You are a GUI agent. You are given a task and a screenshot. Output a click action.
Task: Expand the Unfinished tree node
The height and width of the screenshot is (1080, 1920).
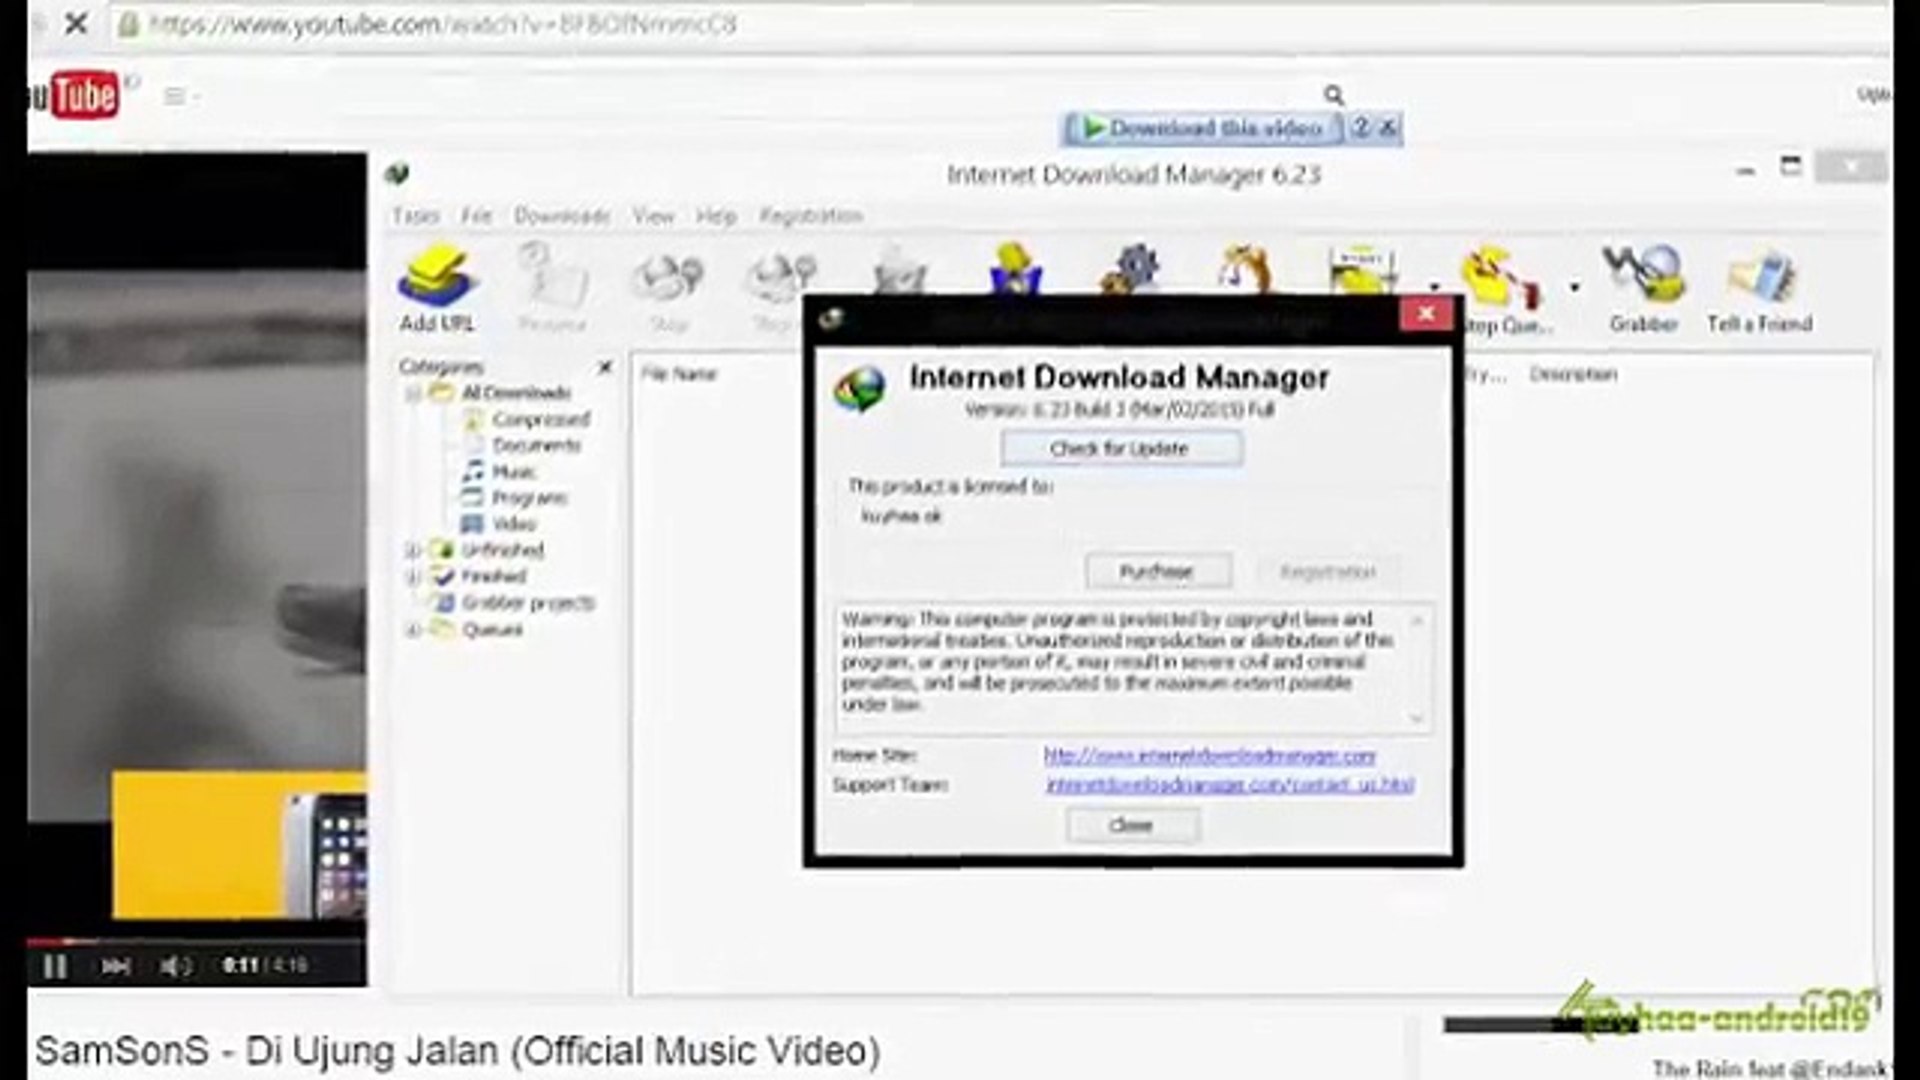coord(412,550)
